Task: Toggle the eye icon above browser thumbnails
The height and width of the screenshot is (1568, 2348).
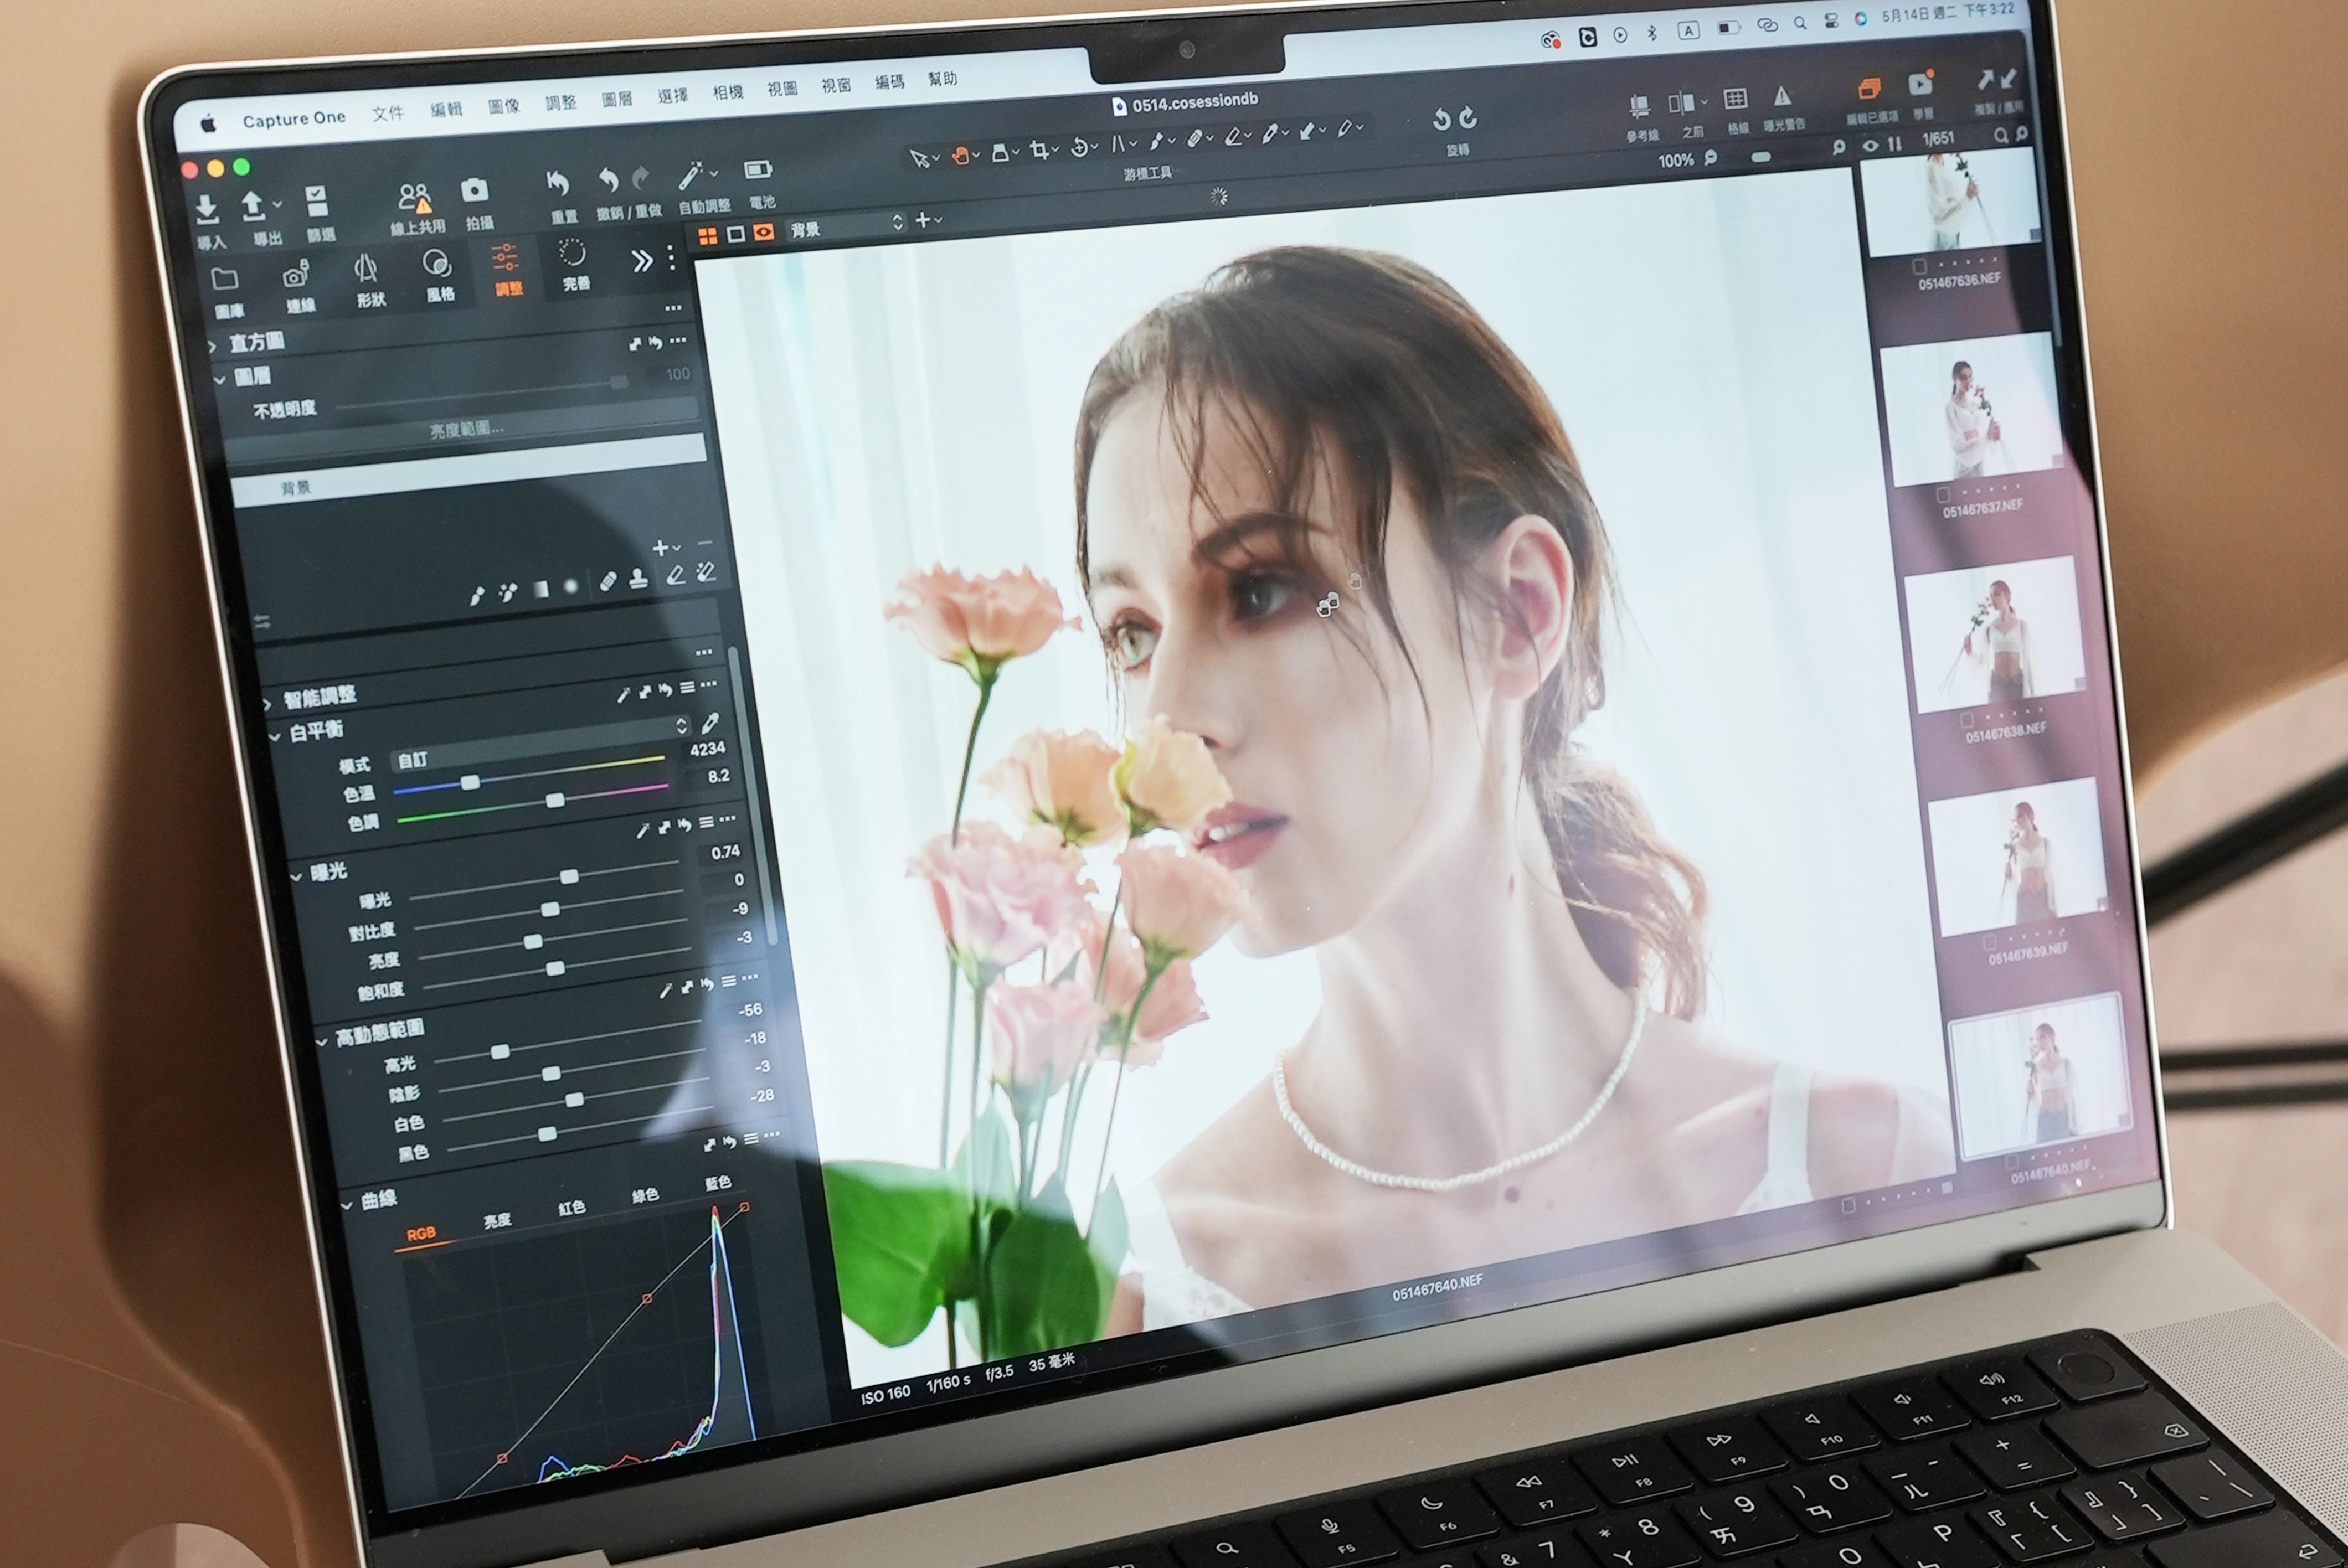Action: click(1870, 145)
